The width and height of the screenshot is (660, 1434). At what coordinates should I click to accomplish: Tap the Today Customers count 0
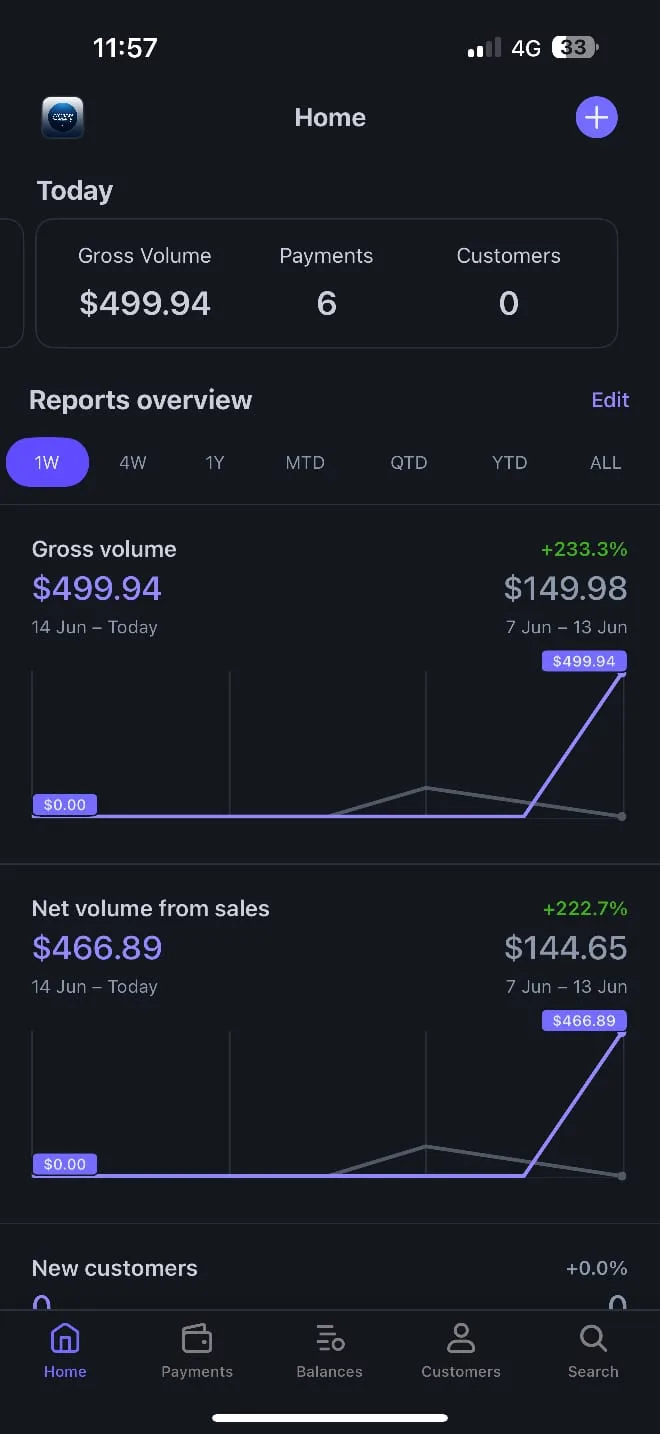pos(508,304)
